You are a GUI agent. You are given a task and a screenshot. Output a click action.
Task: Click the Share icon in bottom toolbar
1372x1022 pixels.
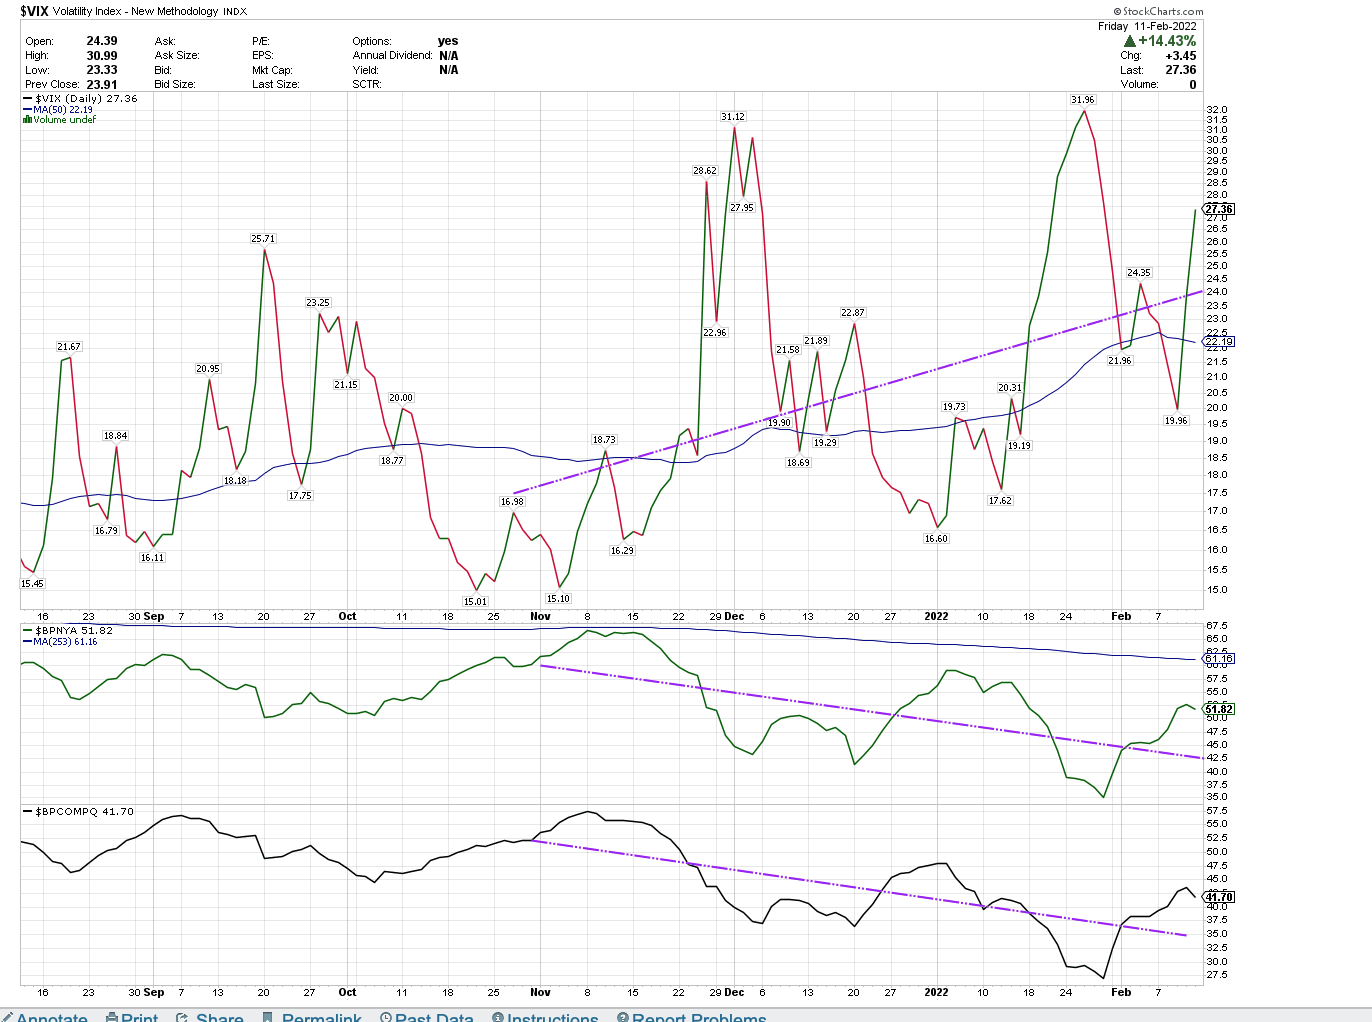pyautogui.click(x=182, y=1017)
